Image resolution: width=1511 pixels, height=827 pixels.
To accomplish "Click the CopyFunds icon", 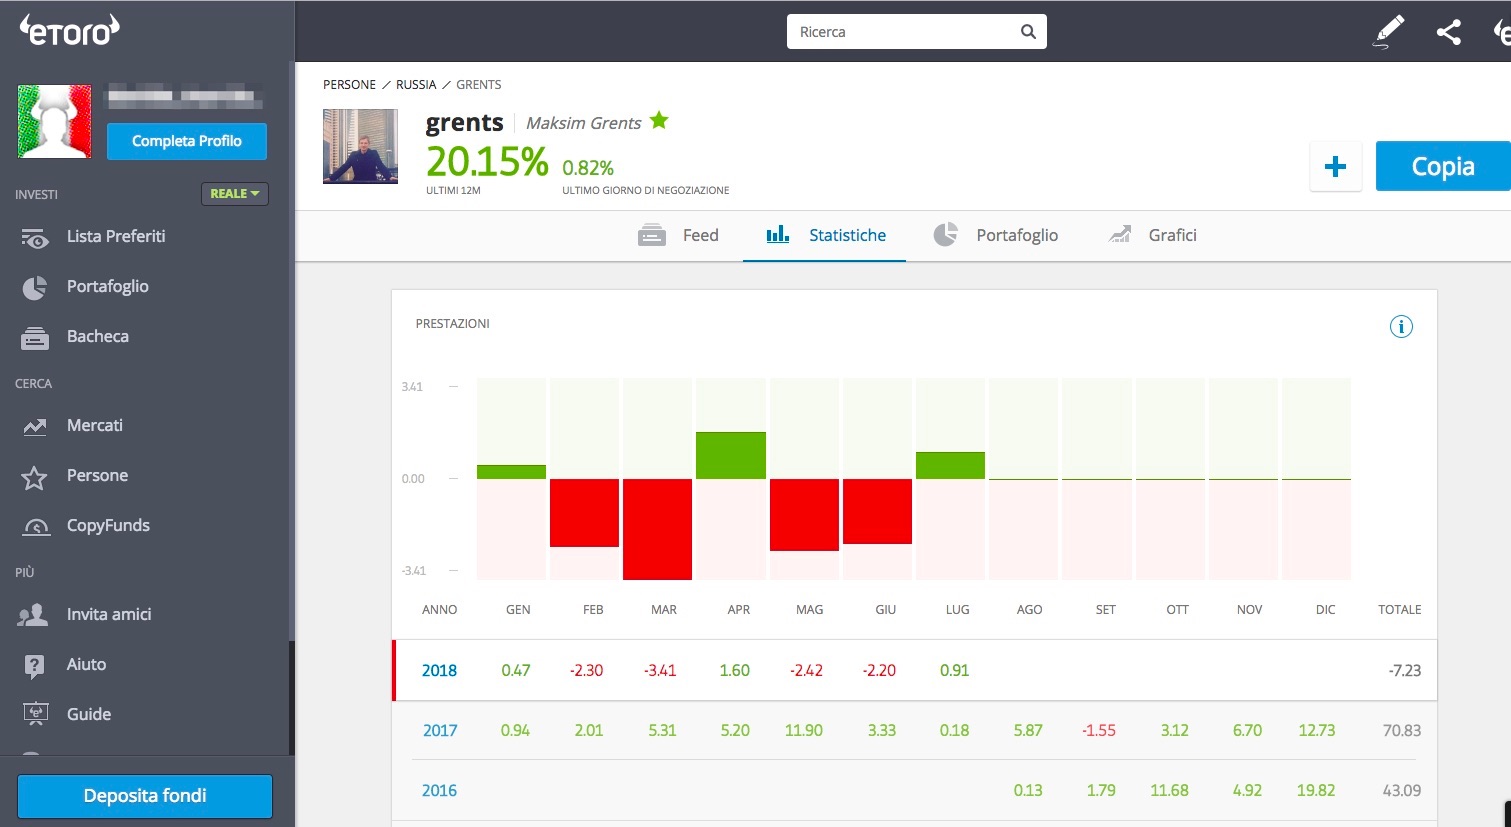I will 36,527.
